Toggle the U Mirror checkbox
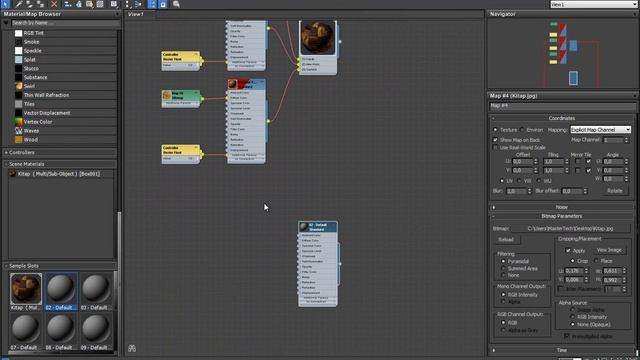The height and width of the screenshot is (360, 640). pos(578,162)
